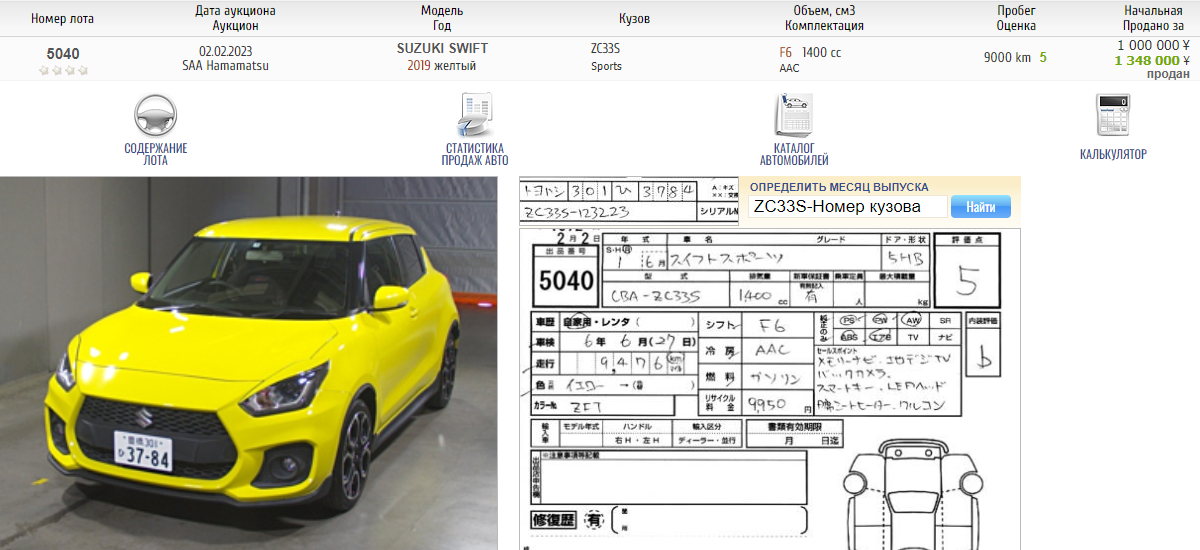Viewport: 1200px width, 550px height.
Task: Click the 'КАЛЬКУЛЯТОР' link
Action: click(1113, 154)
